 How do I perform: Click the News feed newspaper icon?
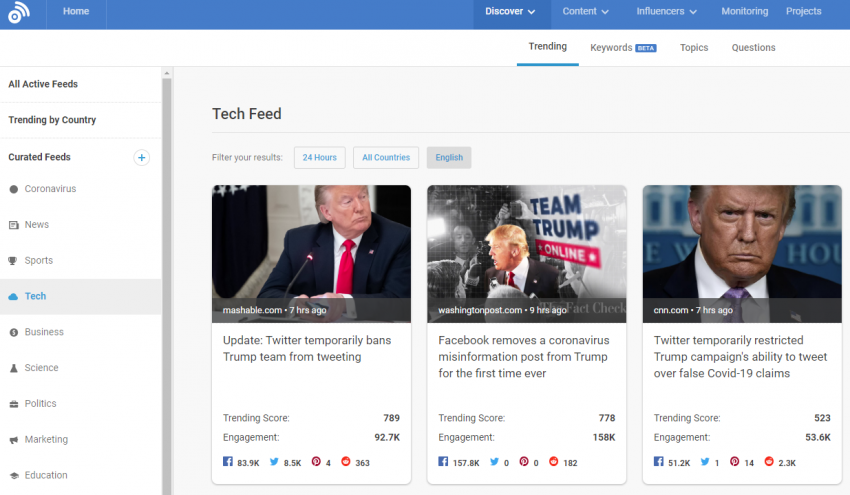14,225
